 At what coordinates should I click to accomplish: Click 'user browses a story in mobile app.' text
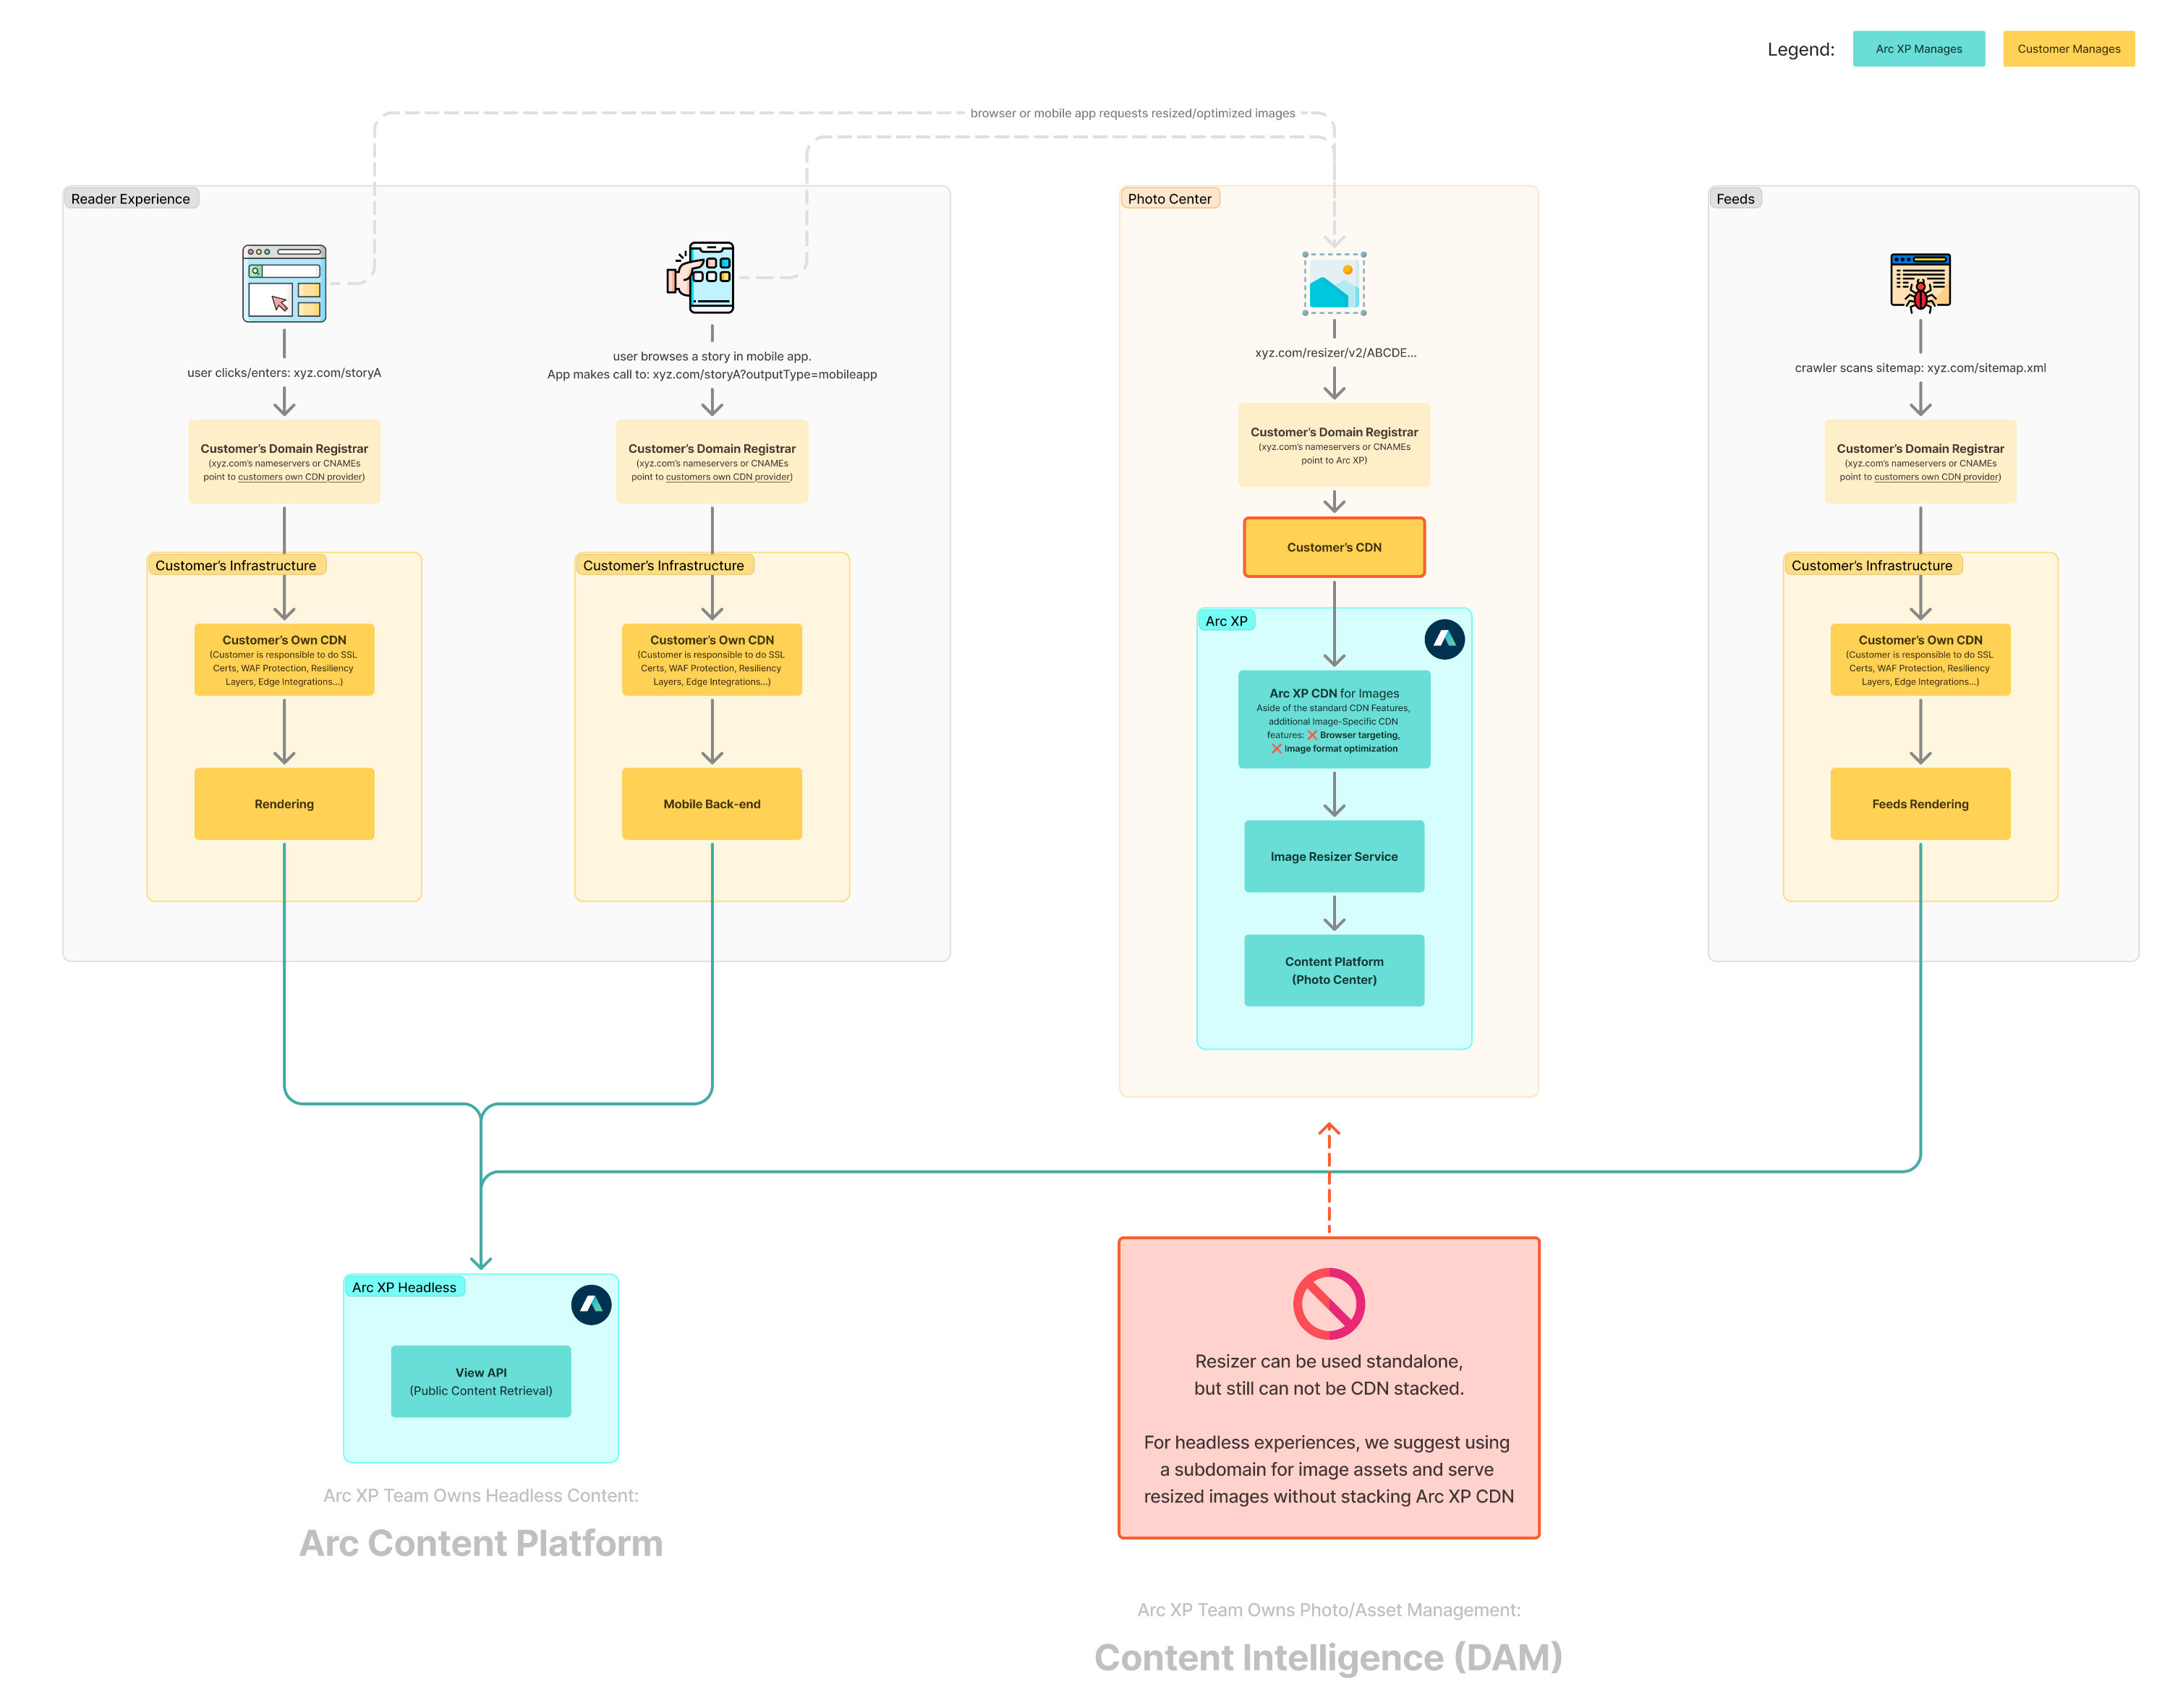712,356
